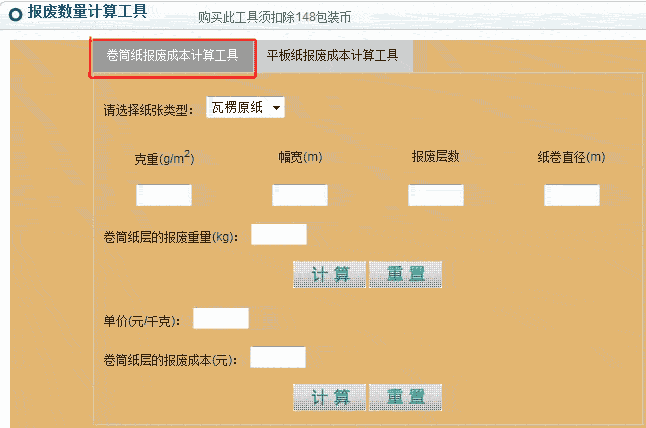Screen dimensions: 646x428
Task: Hit 计算 button under the 报废成本 field
Action: point(330,398)
